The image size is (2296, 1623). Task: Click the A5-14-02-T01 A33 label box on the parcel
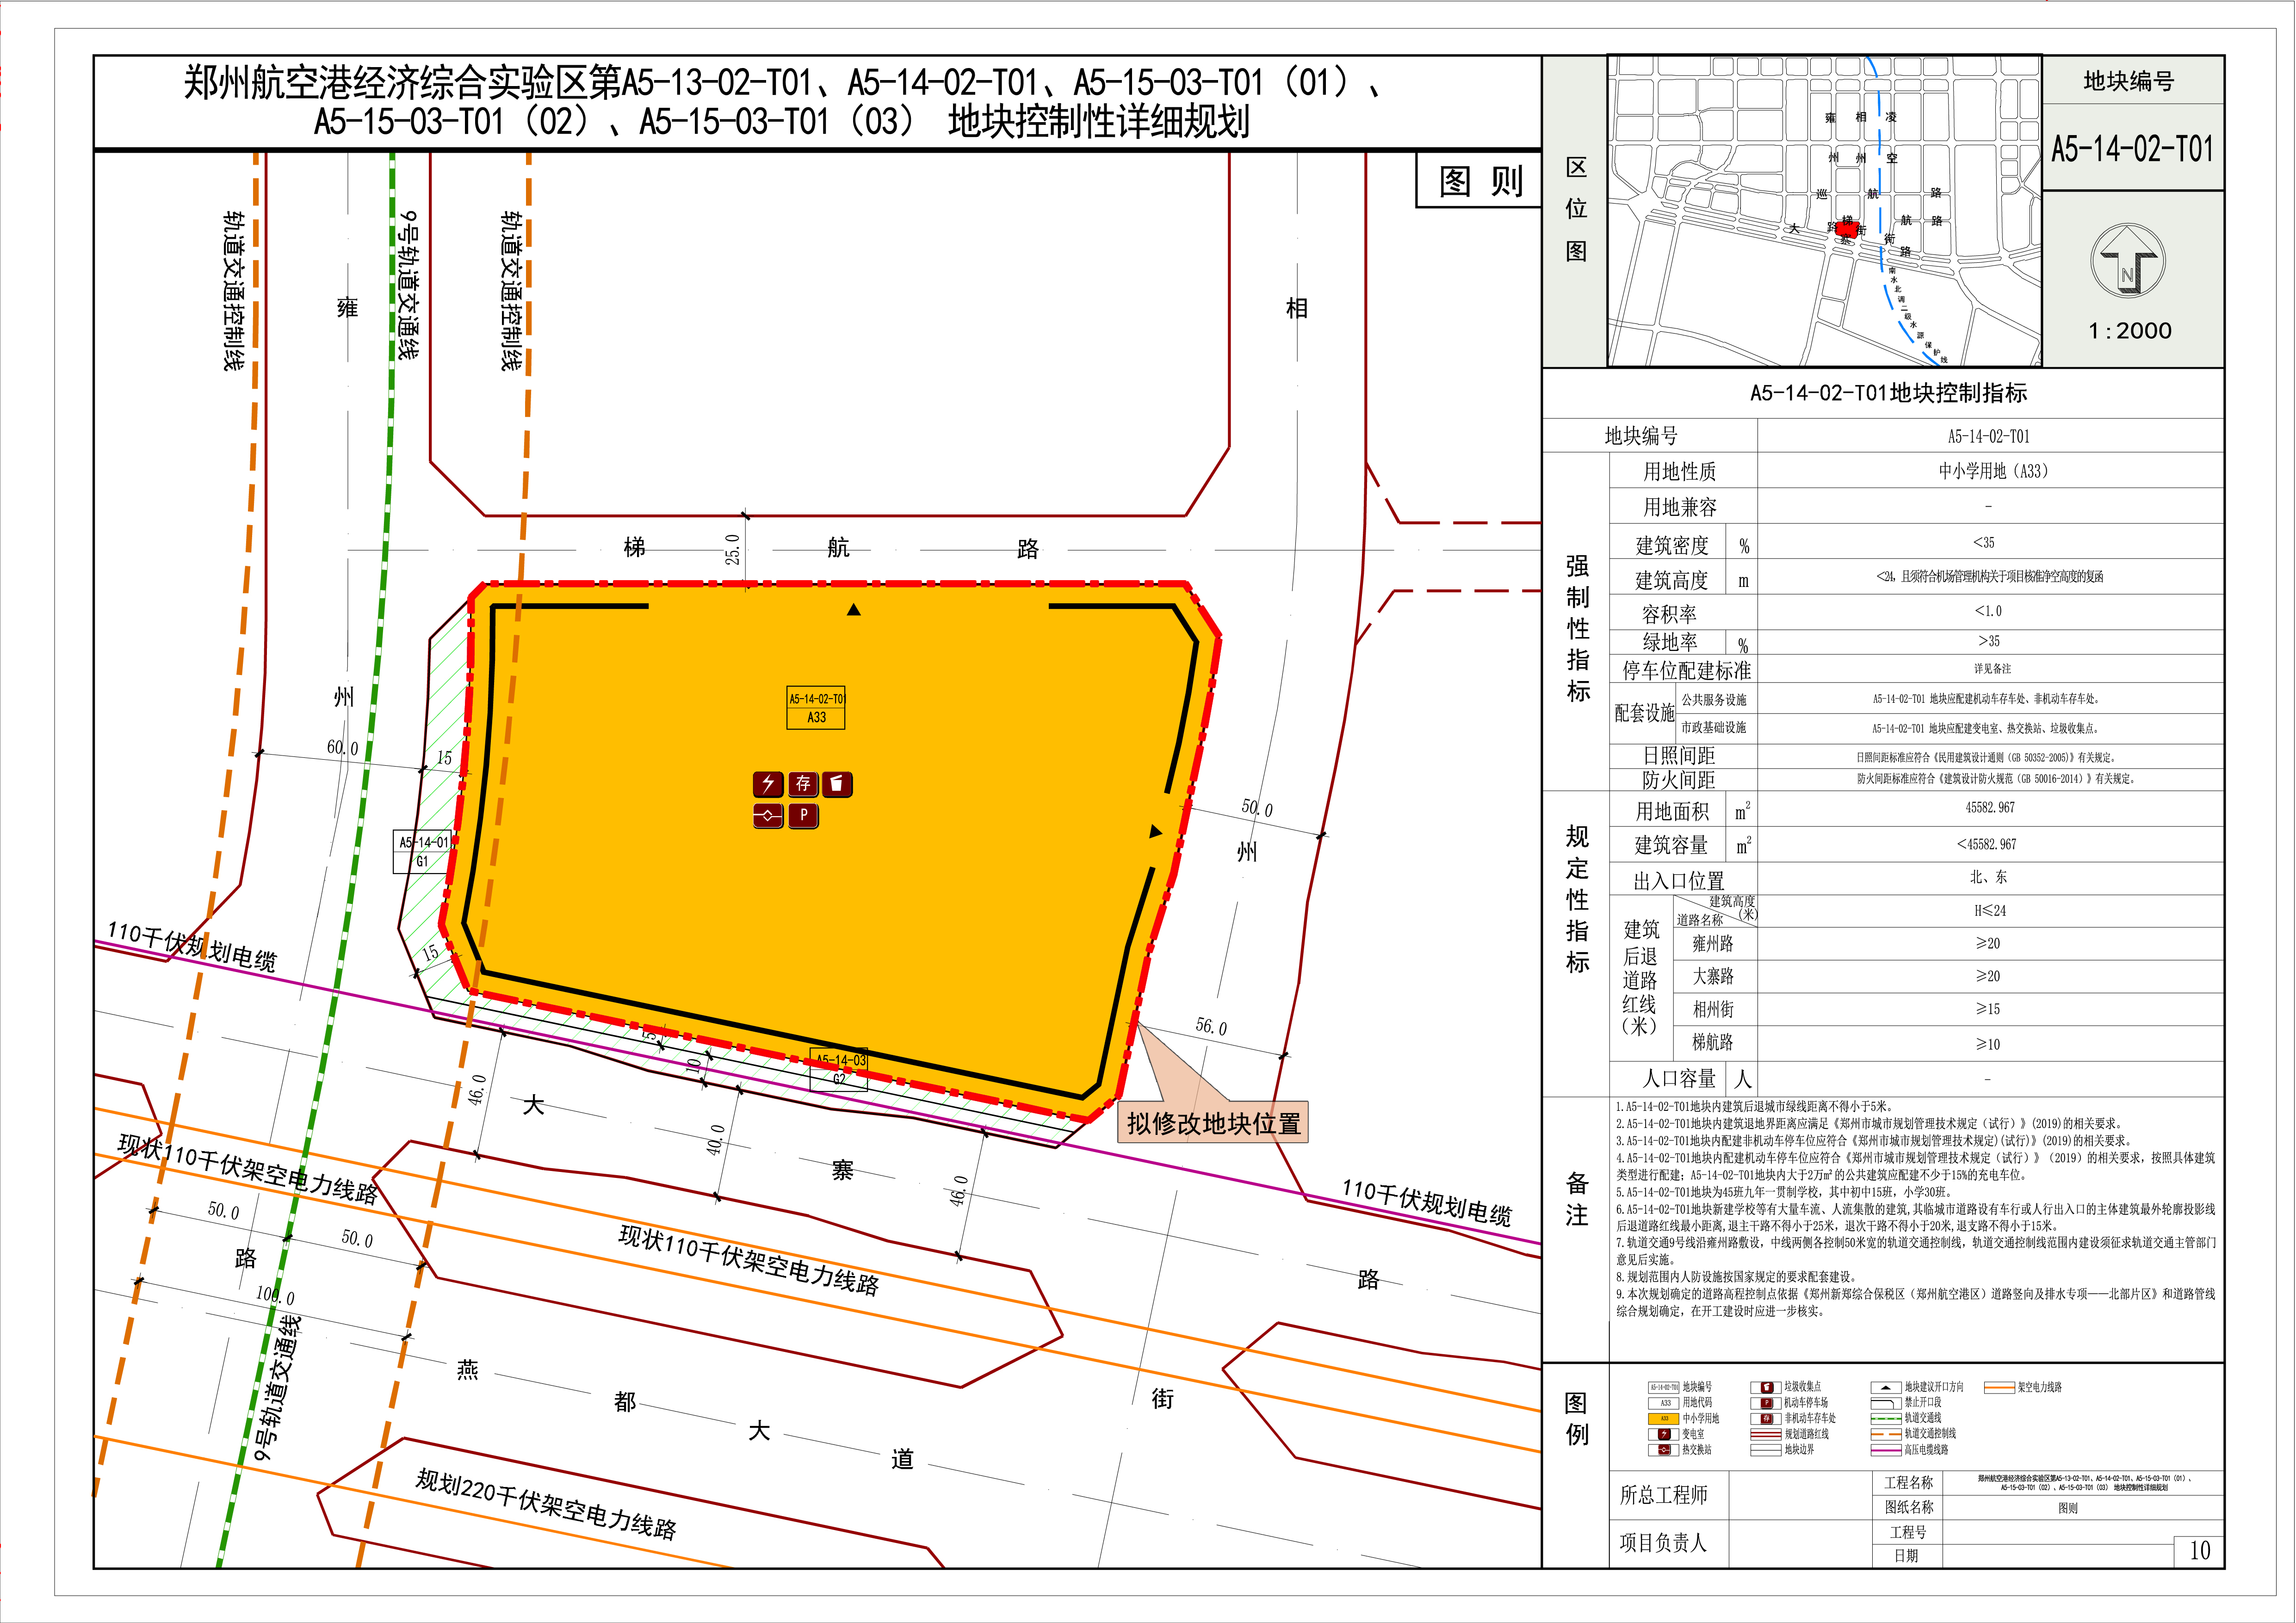click(x=815, y=707)
